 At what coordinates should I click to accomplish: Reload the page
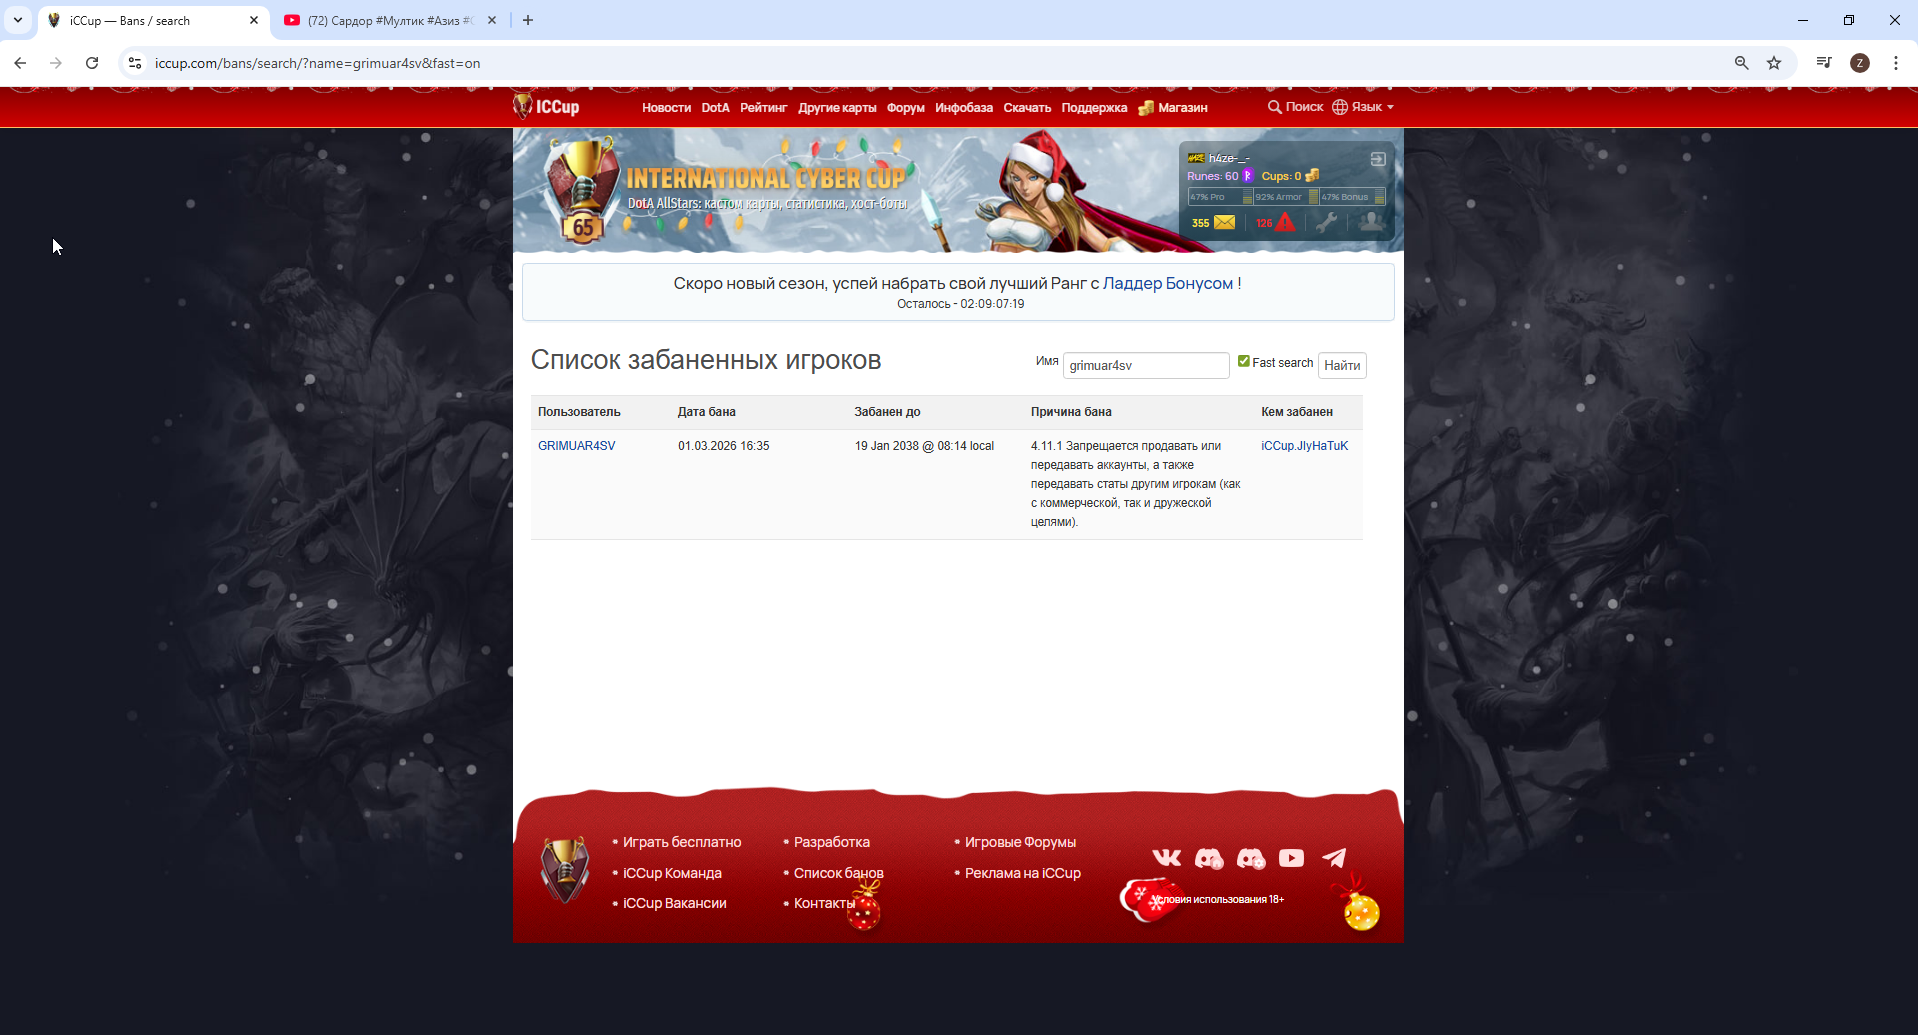92,63
